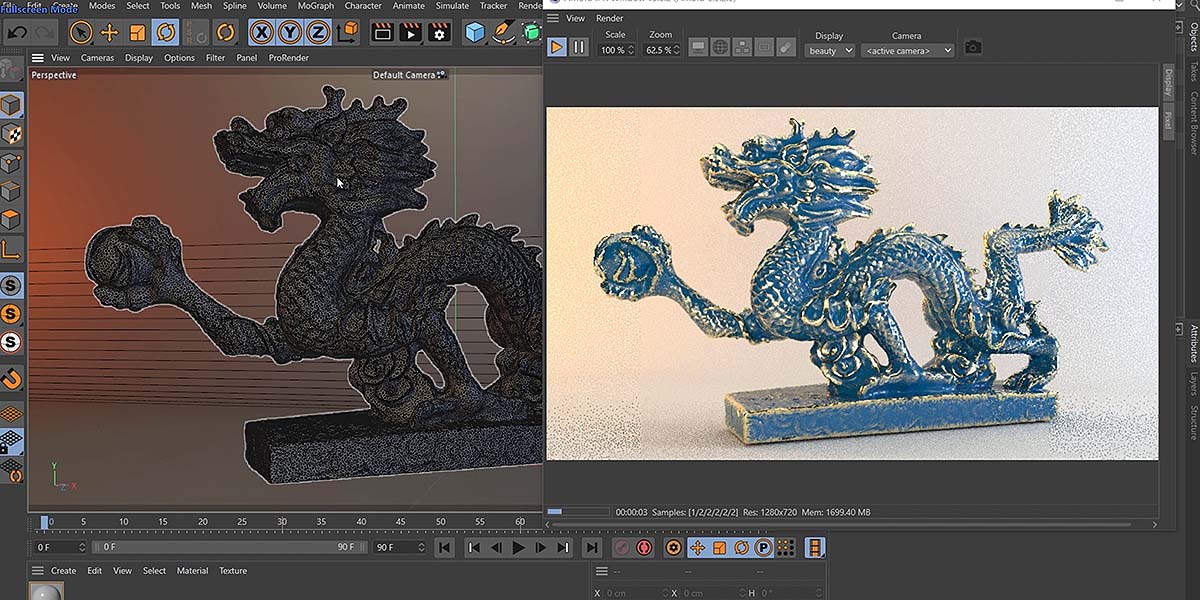Click Render to Picture Viewer icon
This screenshot has height=600, width=1200.
(x=410, y=32)
